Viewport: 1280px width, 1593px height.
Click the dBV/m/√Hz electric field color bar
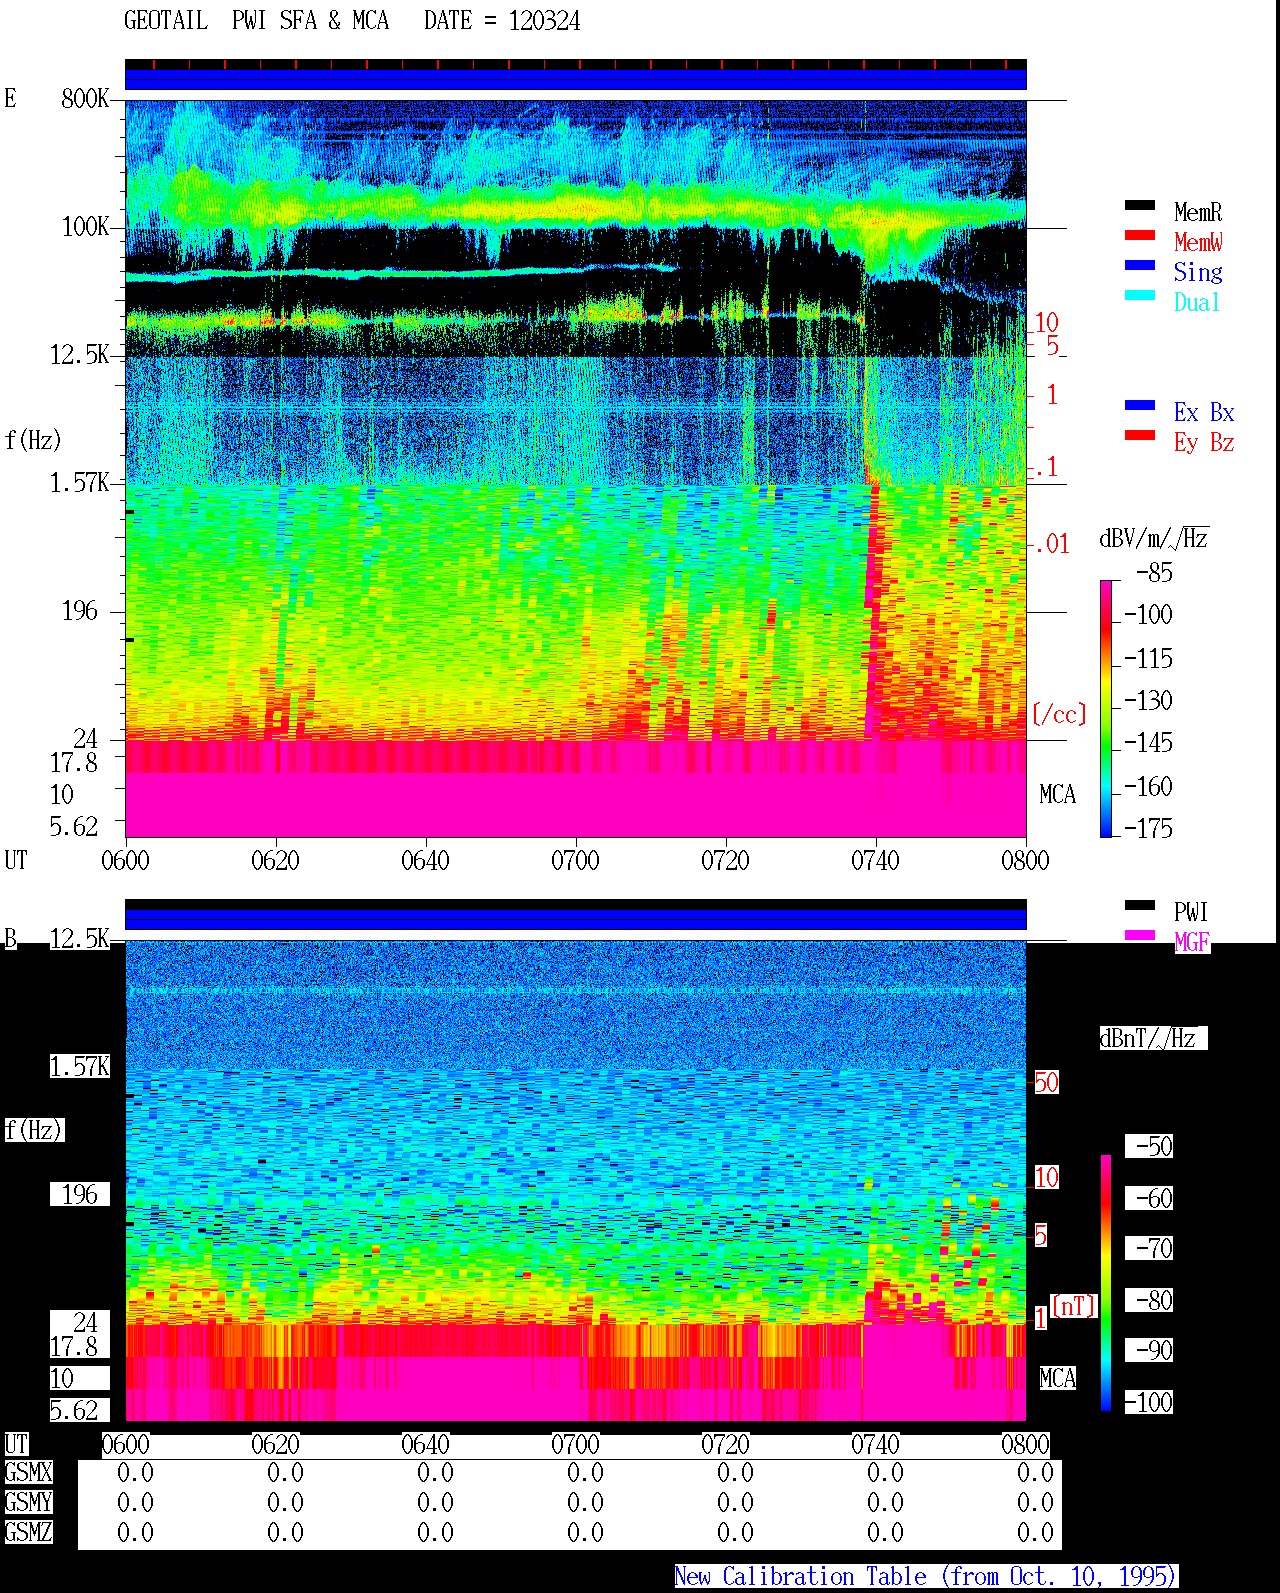[x=1106, y=709]
